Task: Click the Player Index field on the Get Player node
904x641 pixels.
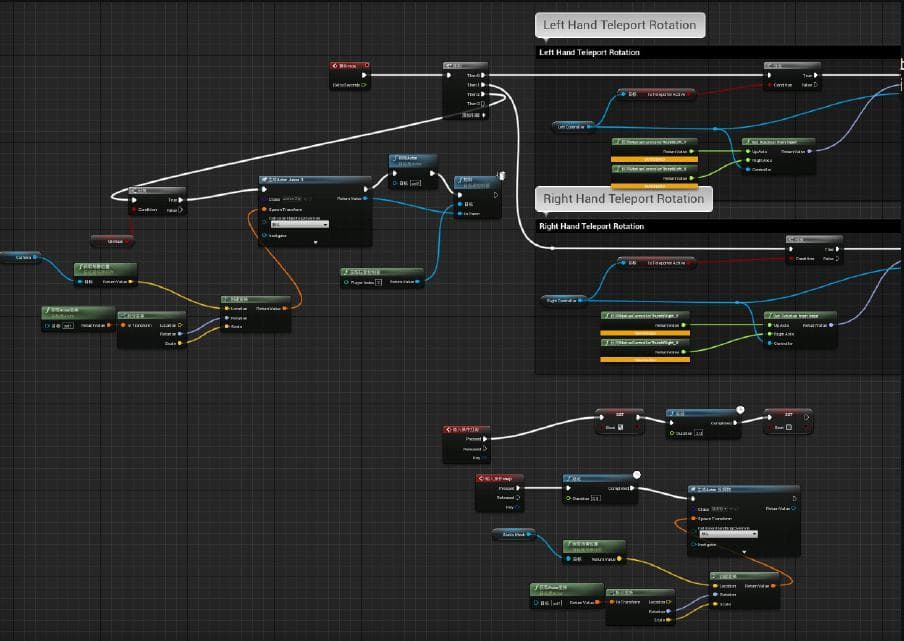Action: 379,282
